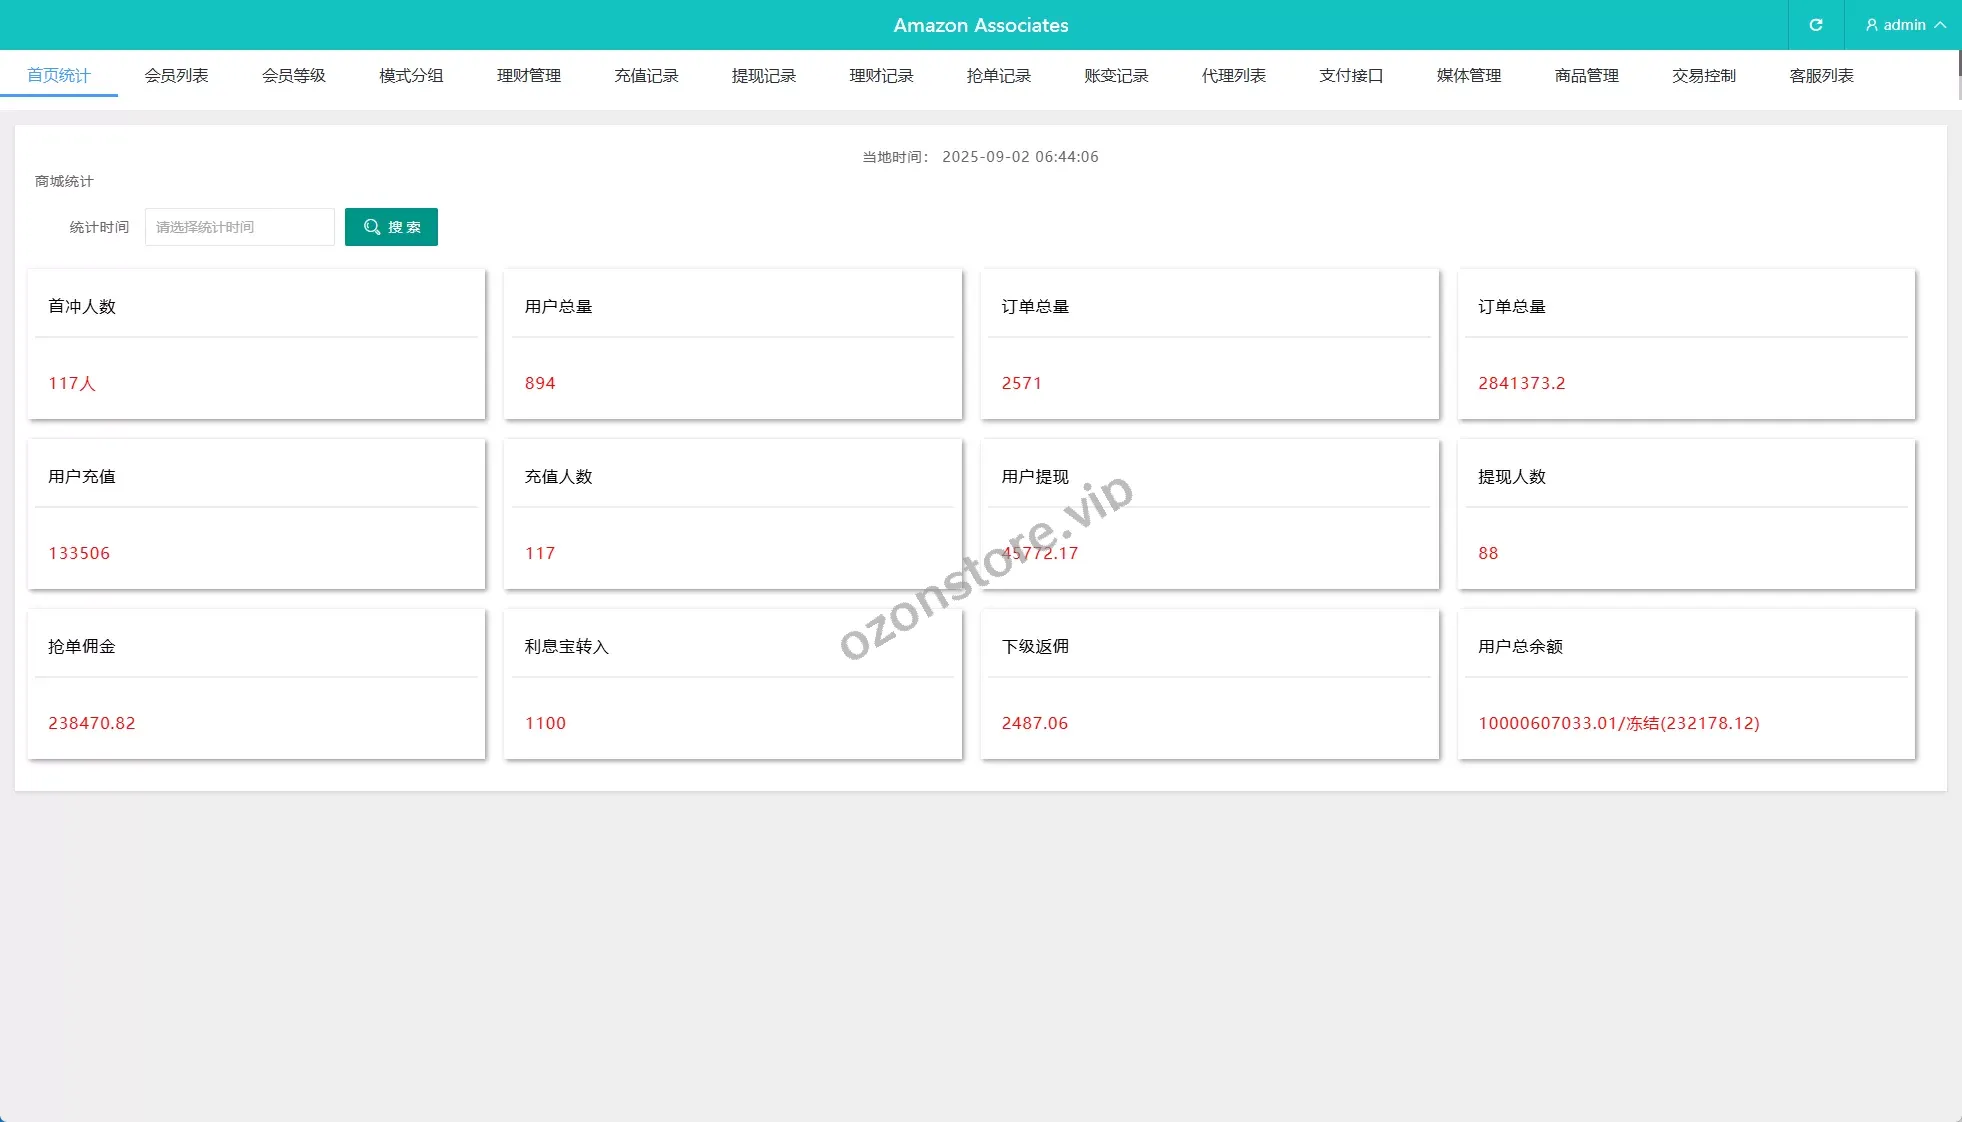The width and height of the screenshot is (1962, 1122).
Task: Click the 用户总余额 statistics card
Action: pyautogui.click(x=1686, y=684)
